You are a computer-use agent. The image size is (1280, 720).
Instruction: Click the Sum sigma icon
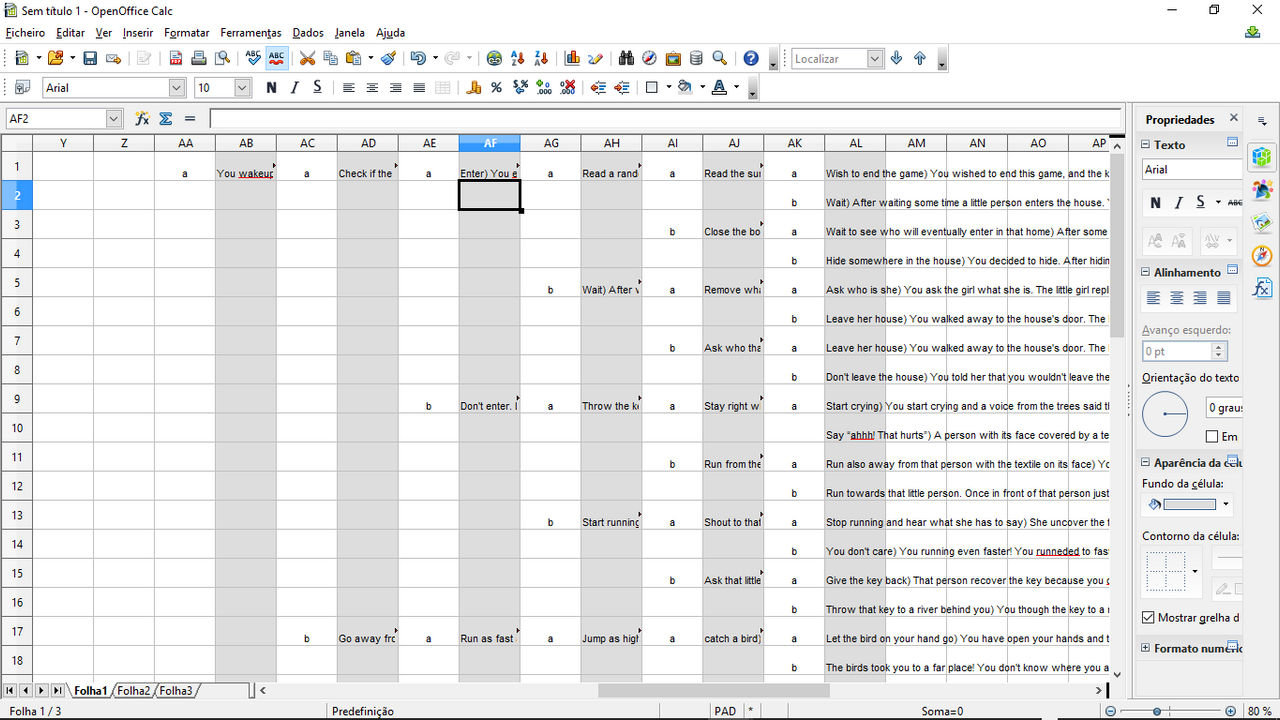coord(166,118)
